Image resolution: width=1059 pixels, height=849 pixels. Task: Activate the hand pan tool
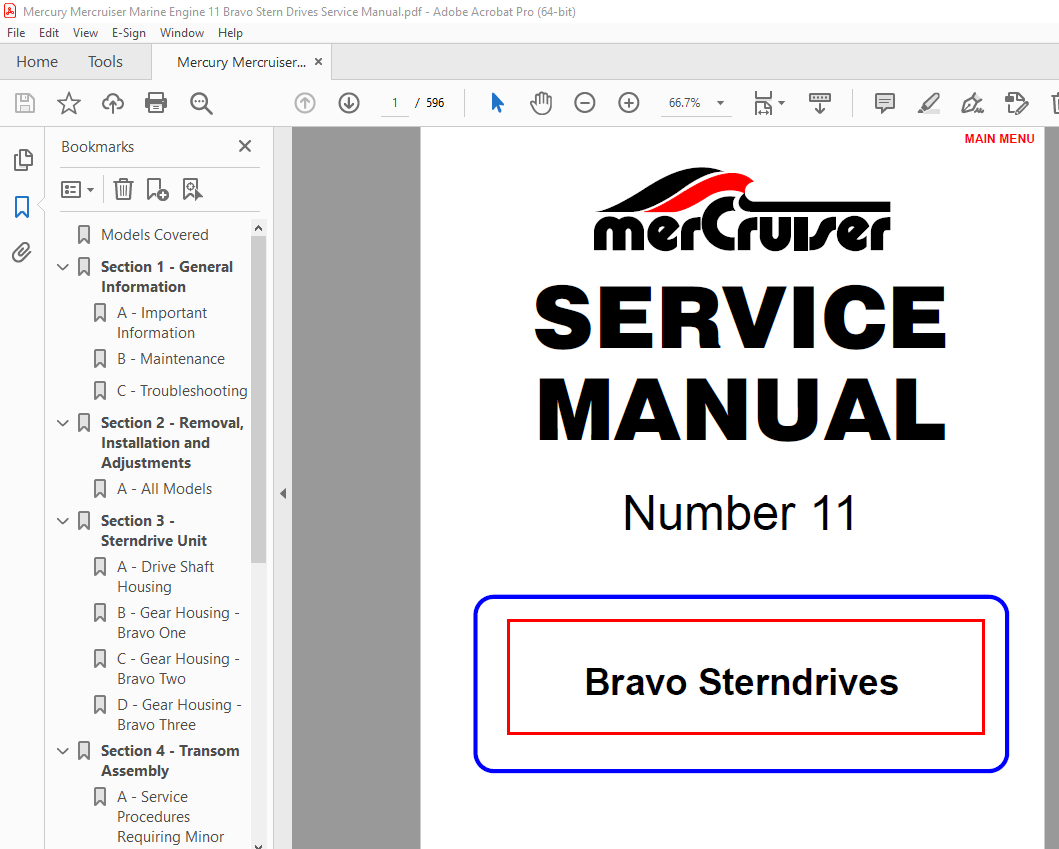pos(540,103)
